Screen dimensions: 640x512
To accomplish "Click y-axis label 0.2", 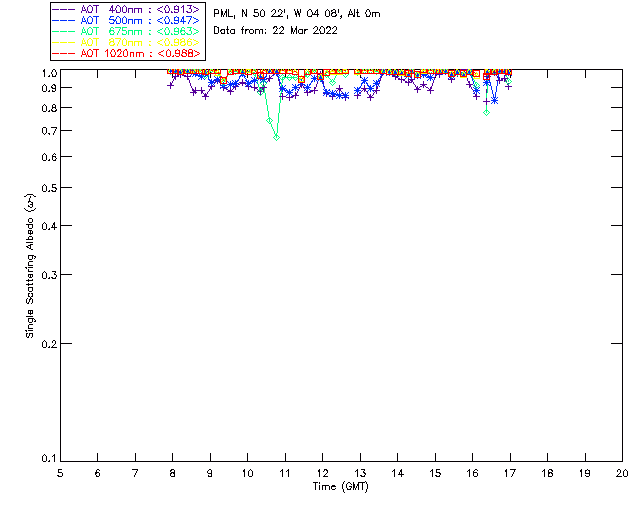I will [48, 344].
